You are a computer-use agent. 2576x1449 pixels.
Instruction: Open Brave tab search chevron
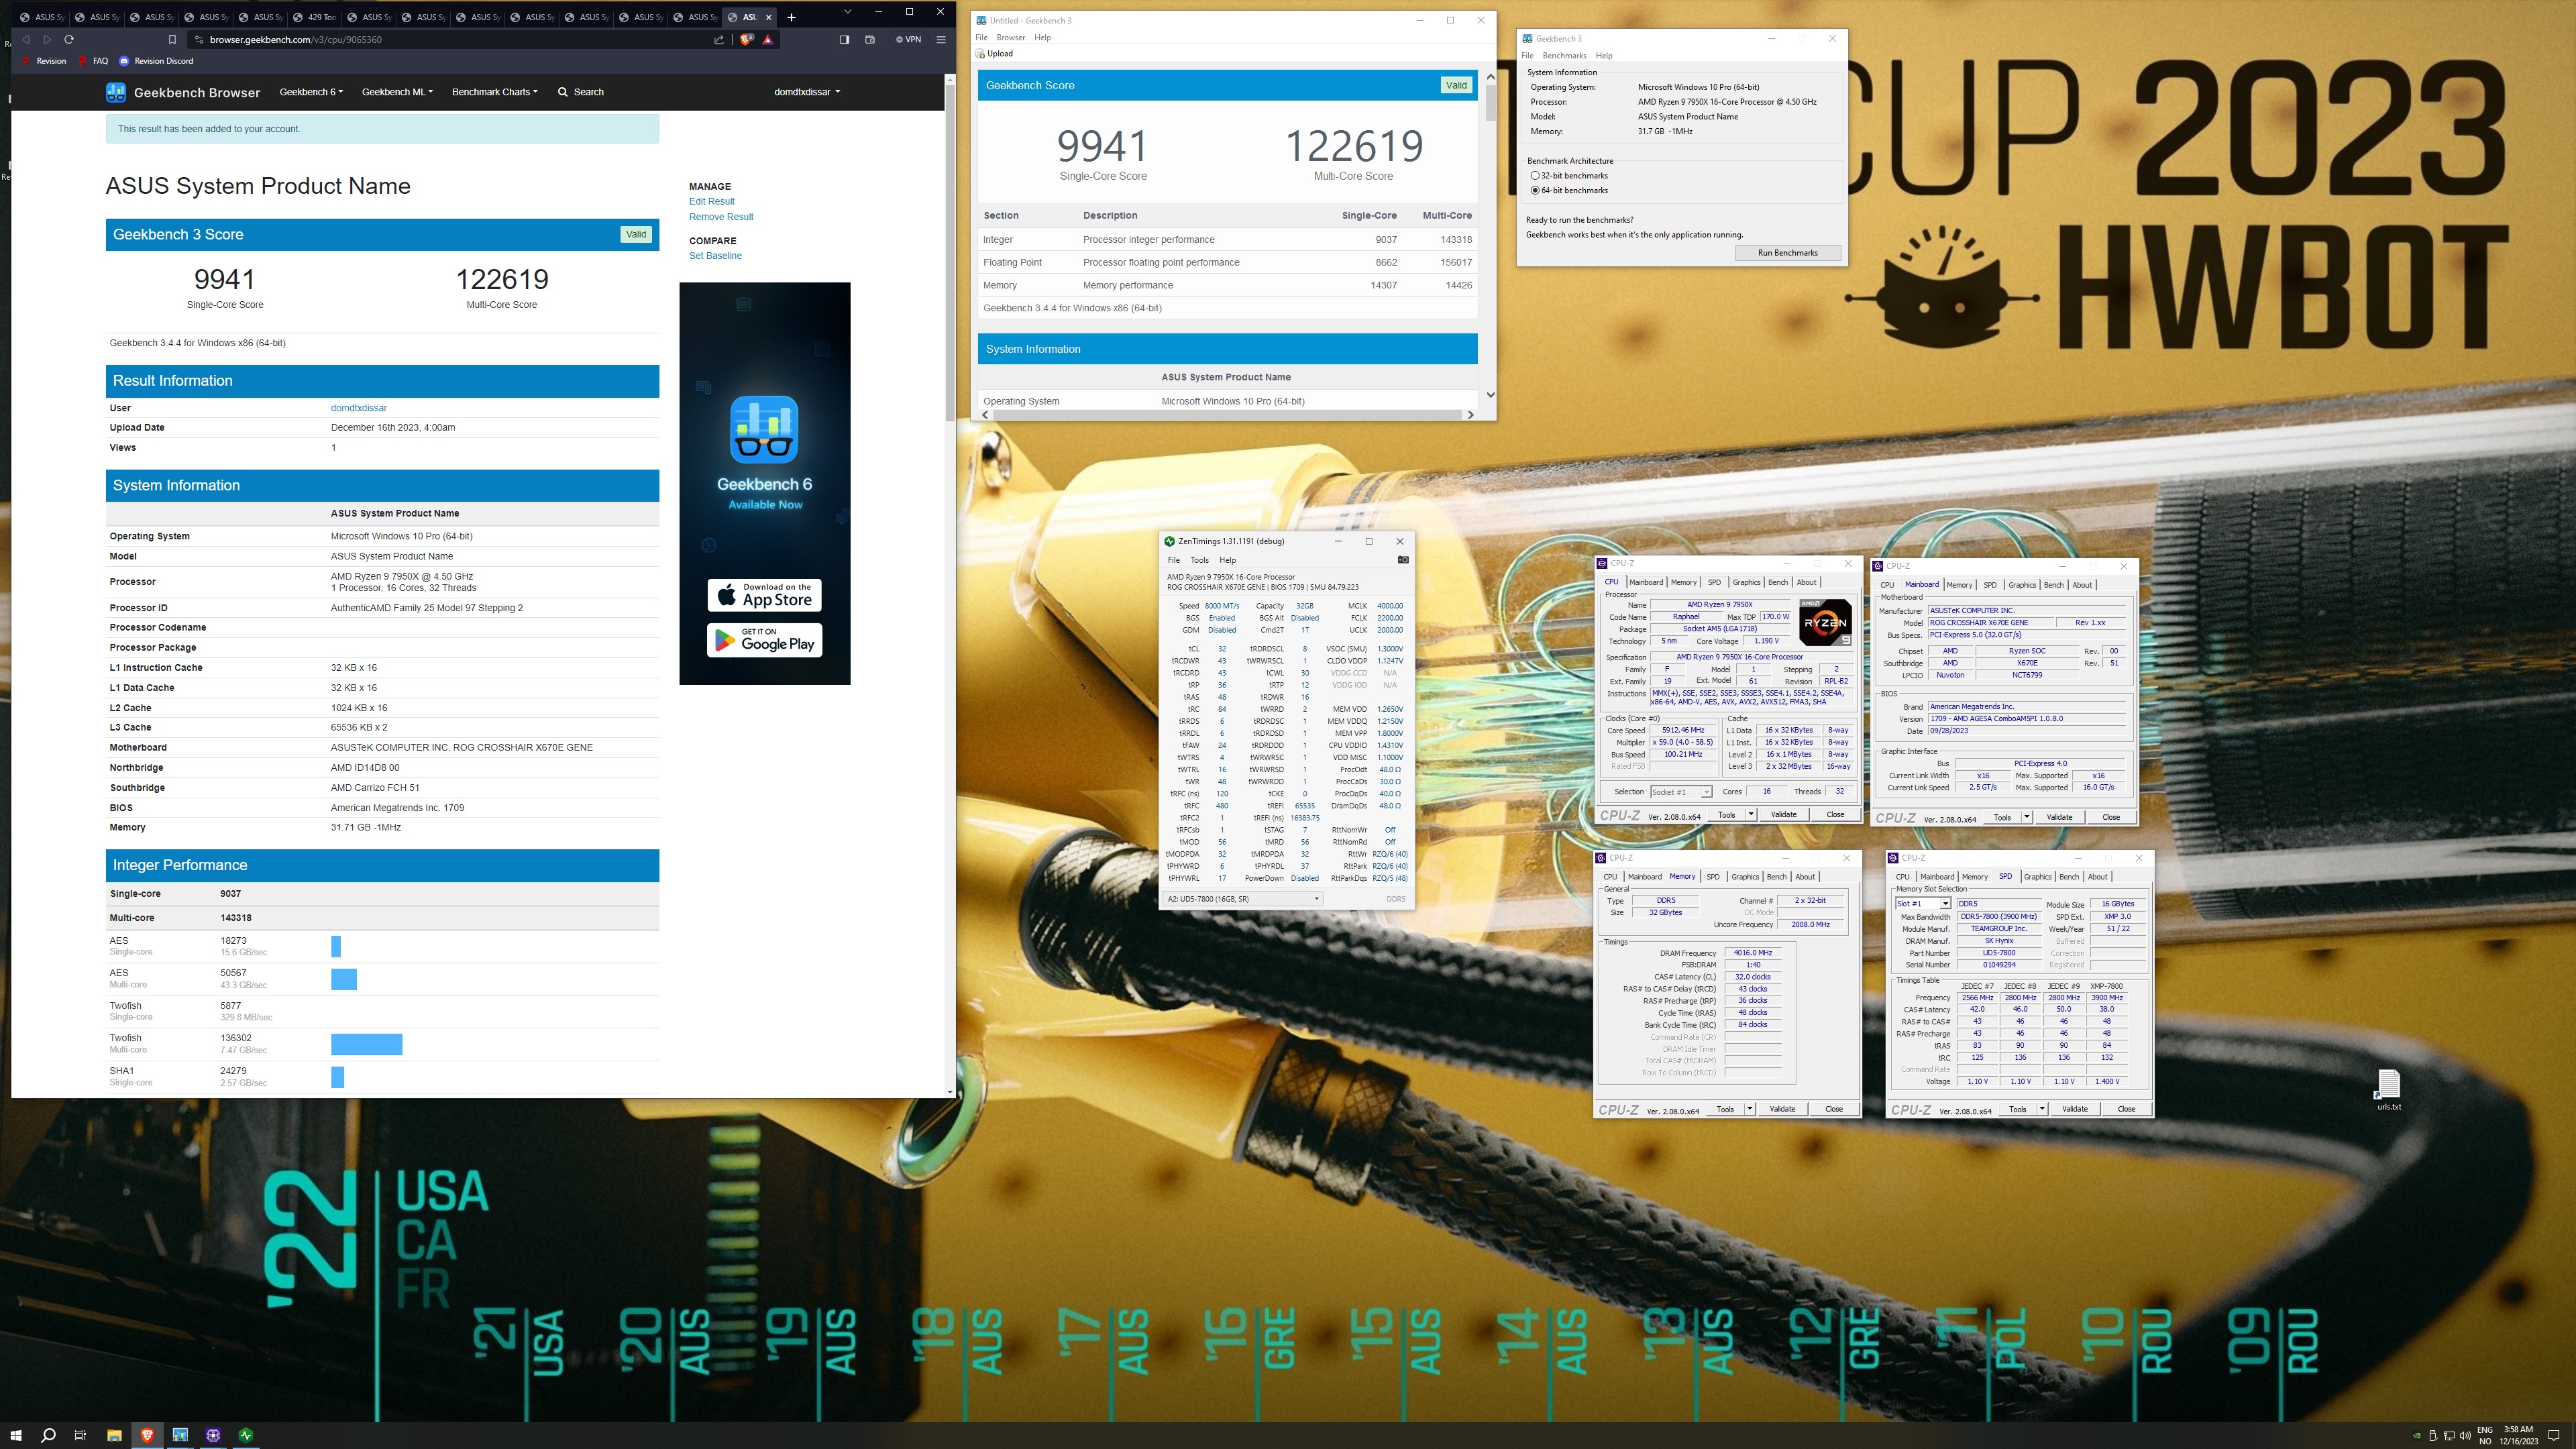pyautogui.click(x=847, y=12)
